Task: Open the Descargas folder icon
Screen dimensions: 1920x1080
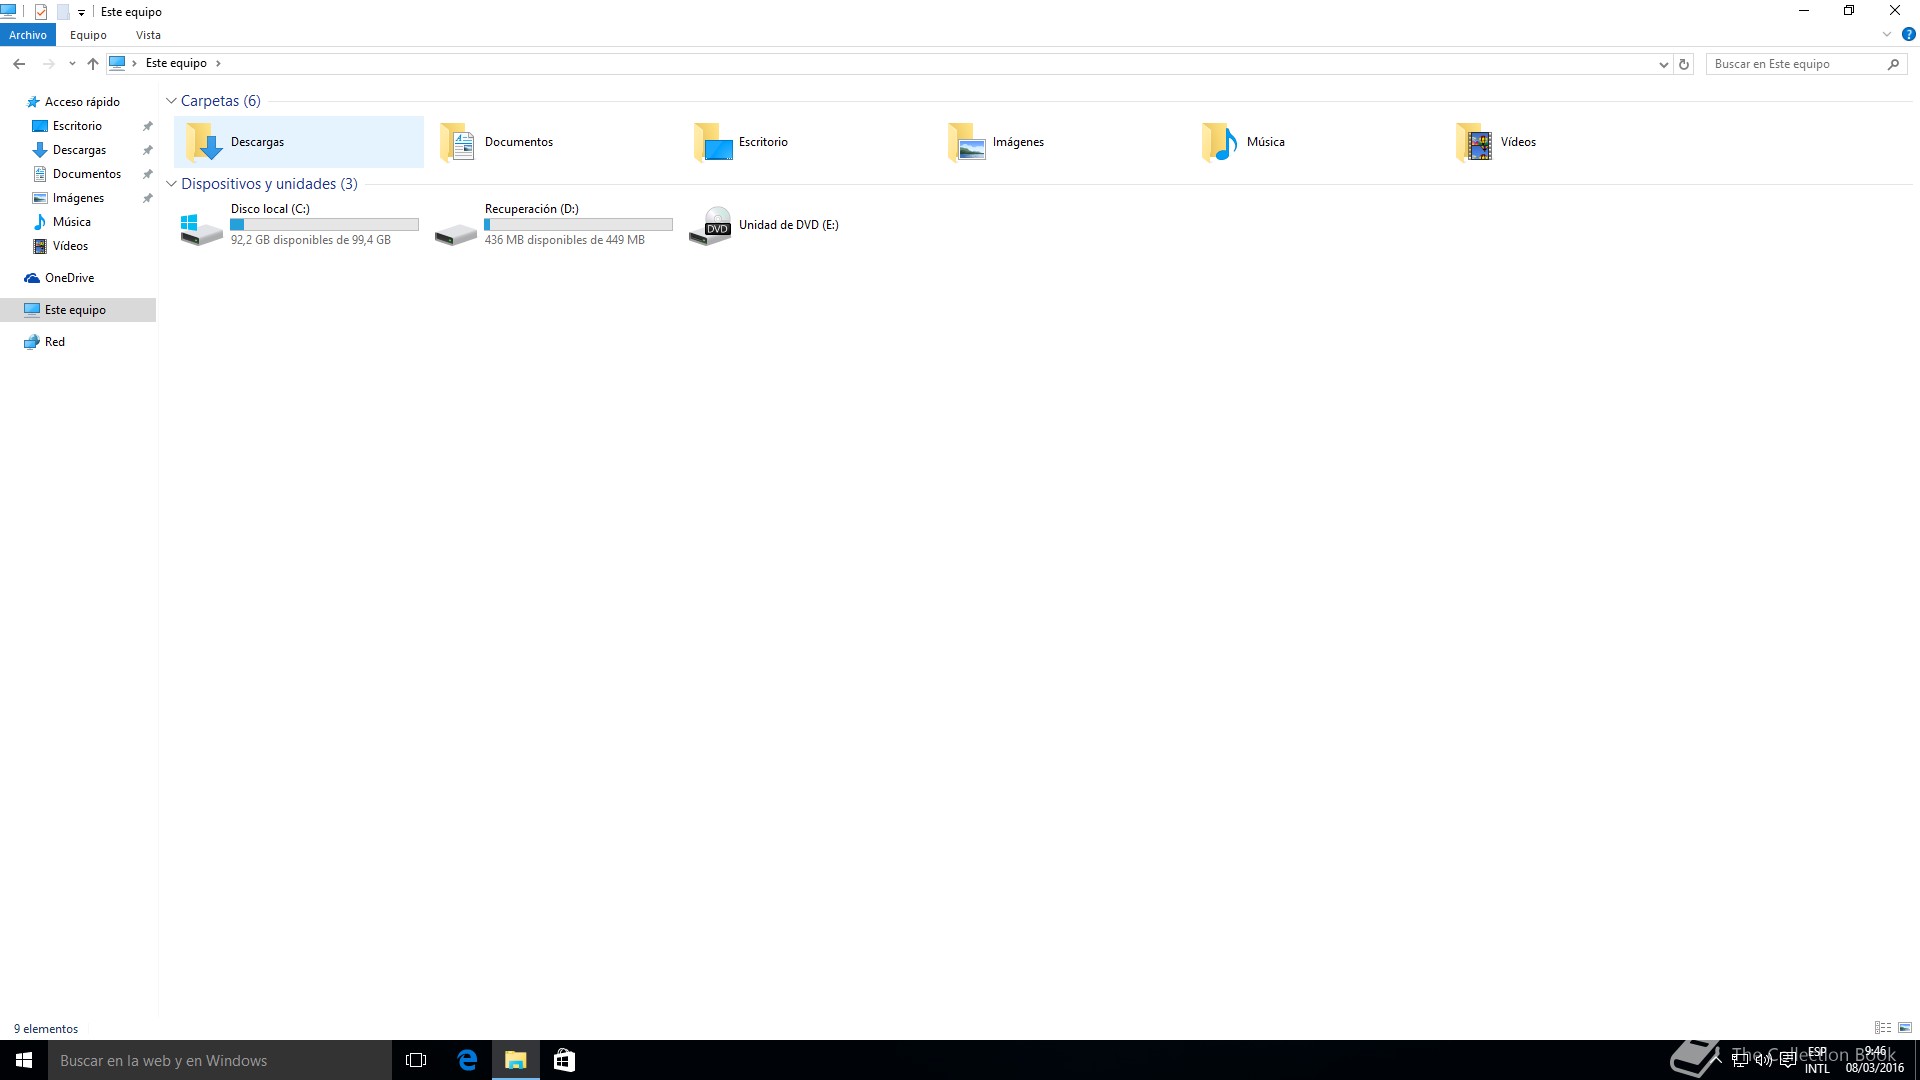Action: click(x=204, y=142)
